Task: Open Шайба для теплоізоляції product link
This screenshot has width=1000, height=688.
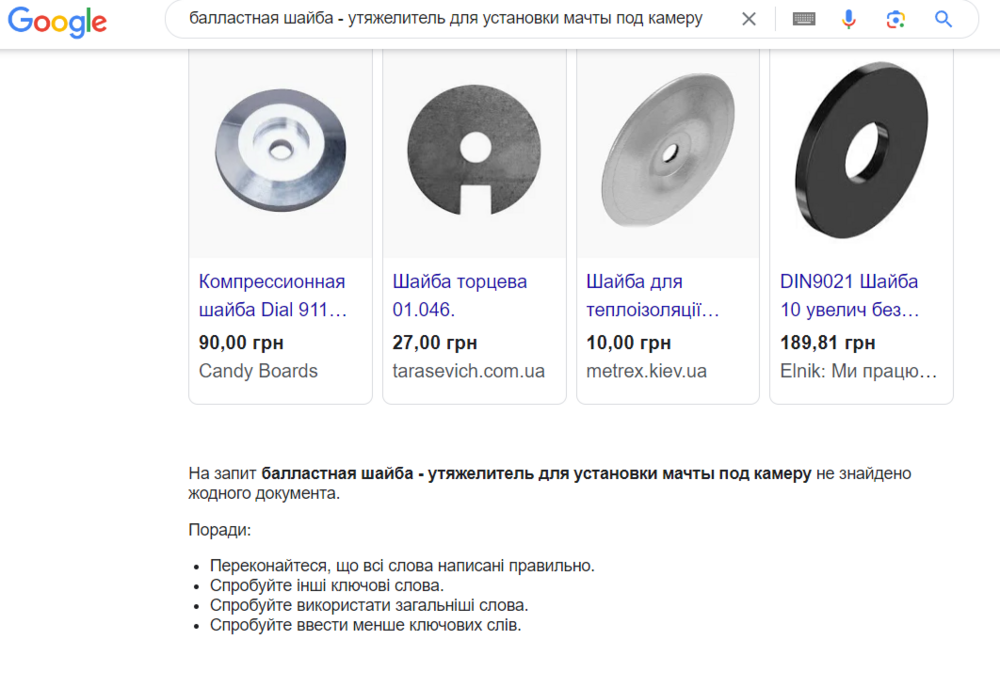Action: point(652,295)
